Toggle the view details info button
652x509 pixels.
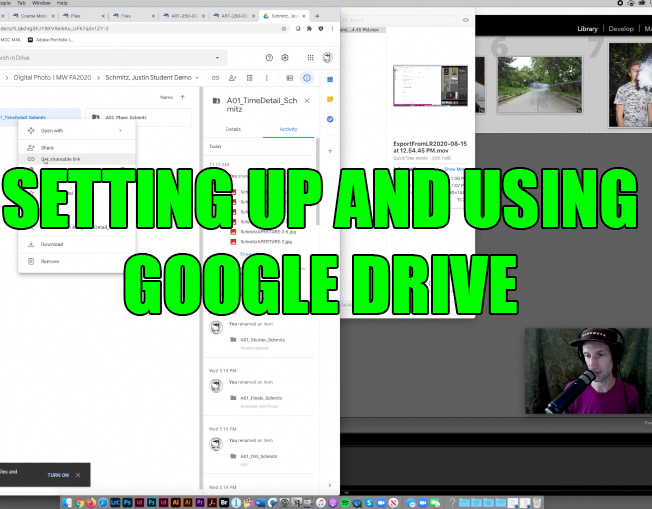coord(307,78)
